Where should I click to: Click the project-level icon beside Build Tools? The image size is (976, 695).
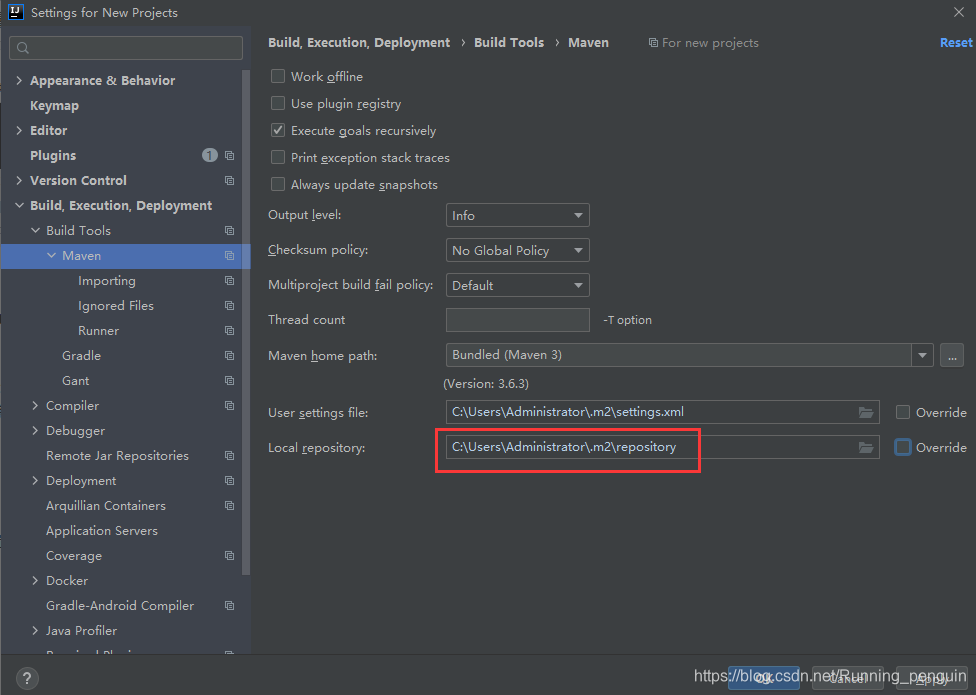tap(229, 230)
